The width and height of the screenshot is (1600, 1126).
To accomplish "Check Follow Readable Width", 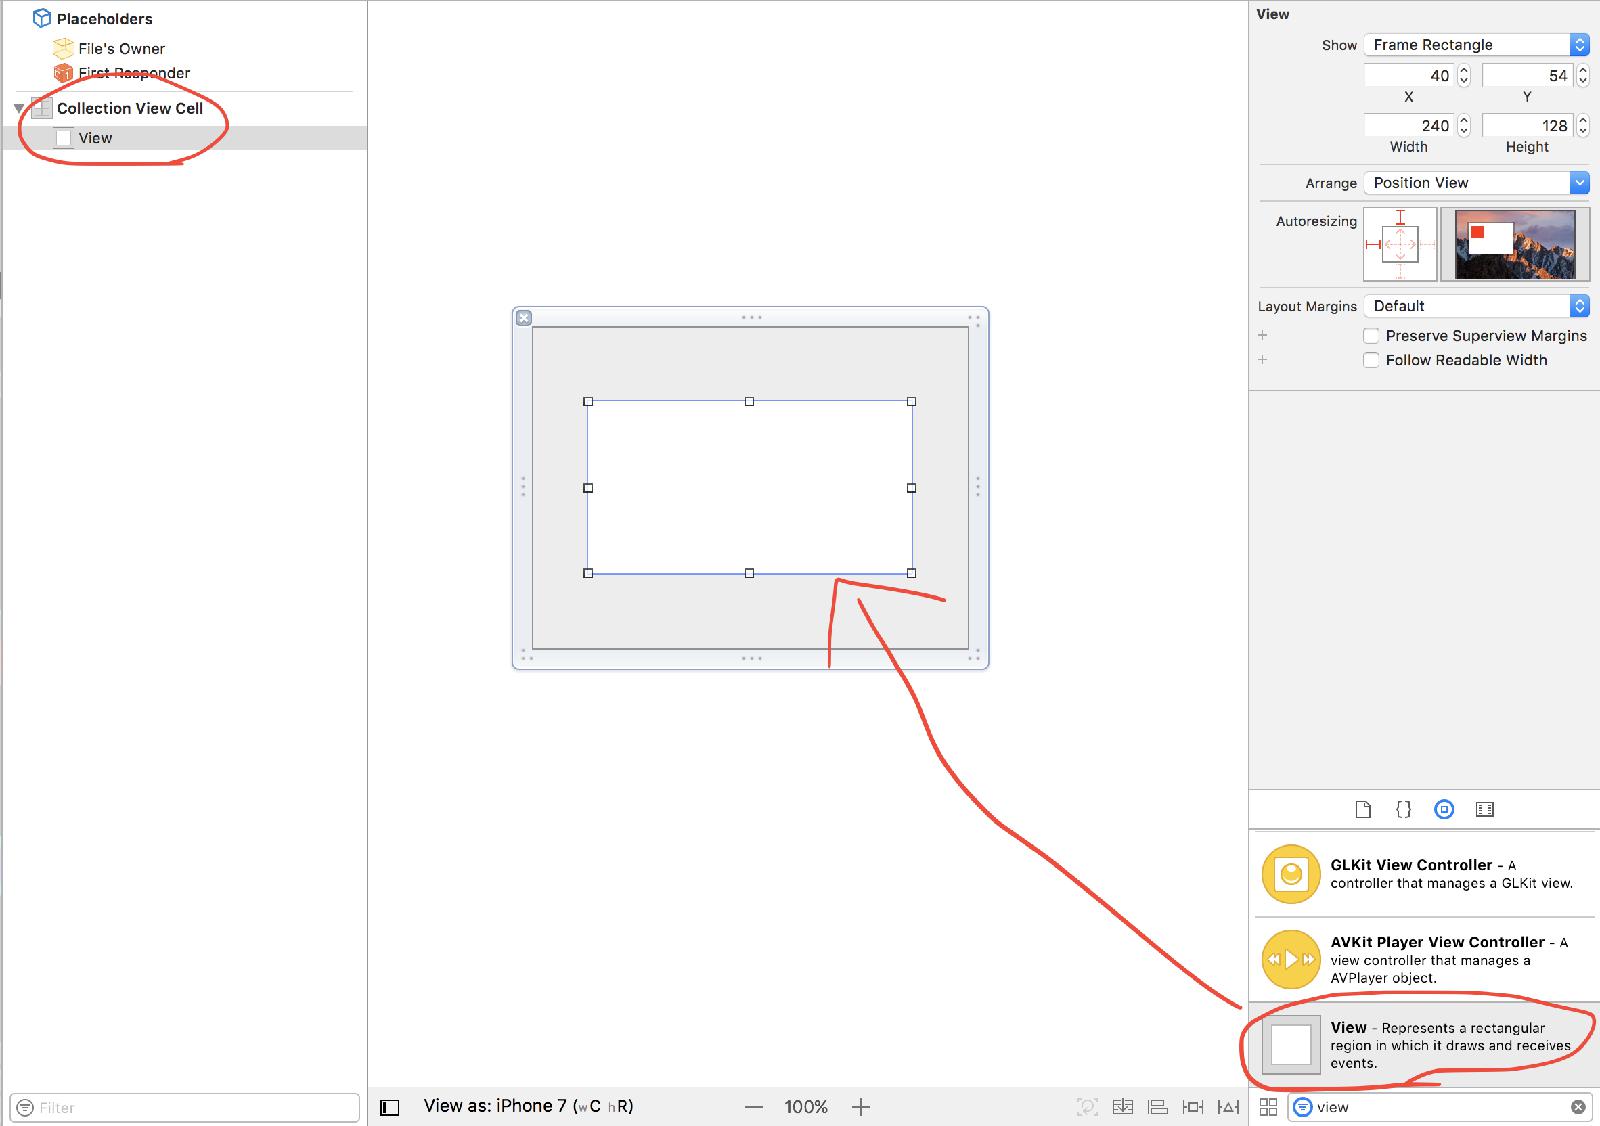I will pyautogui.click(x=1371, y=360).
